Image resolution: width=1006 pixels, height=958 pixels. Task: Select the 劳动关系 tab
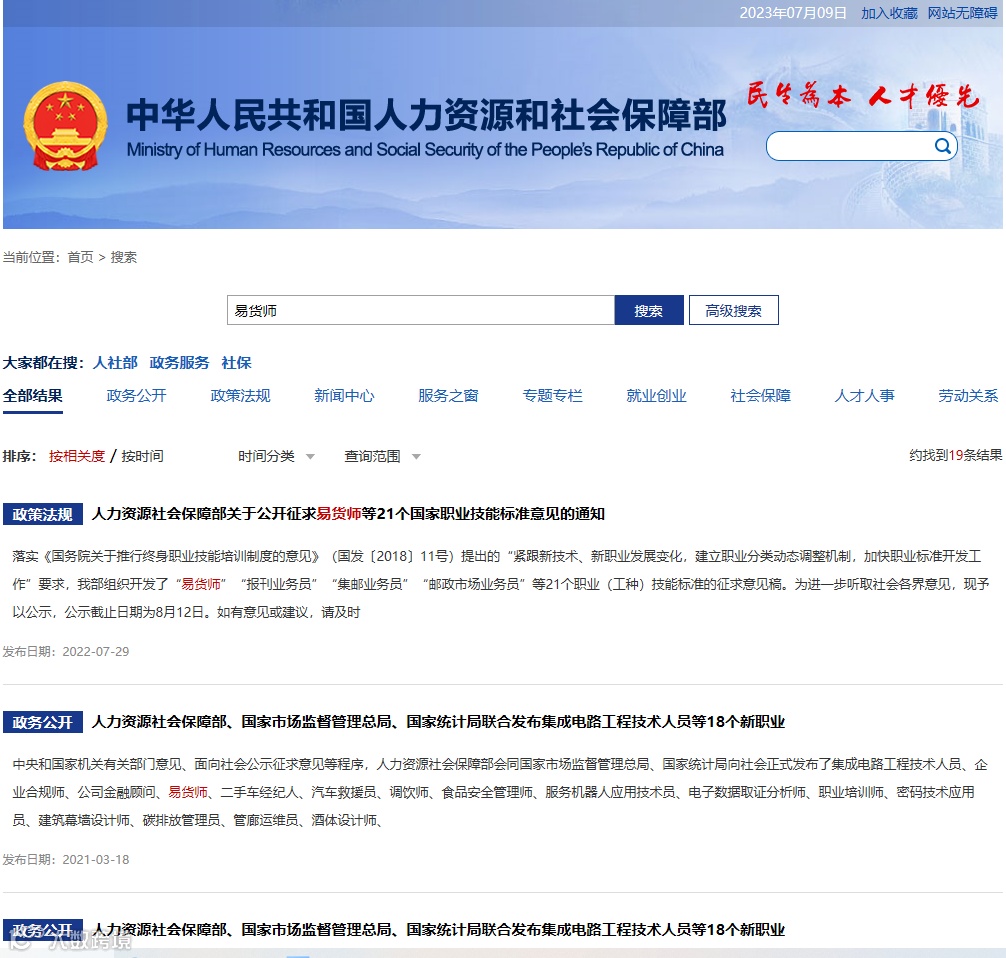coord(968,396)
